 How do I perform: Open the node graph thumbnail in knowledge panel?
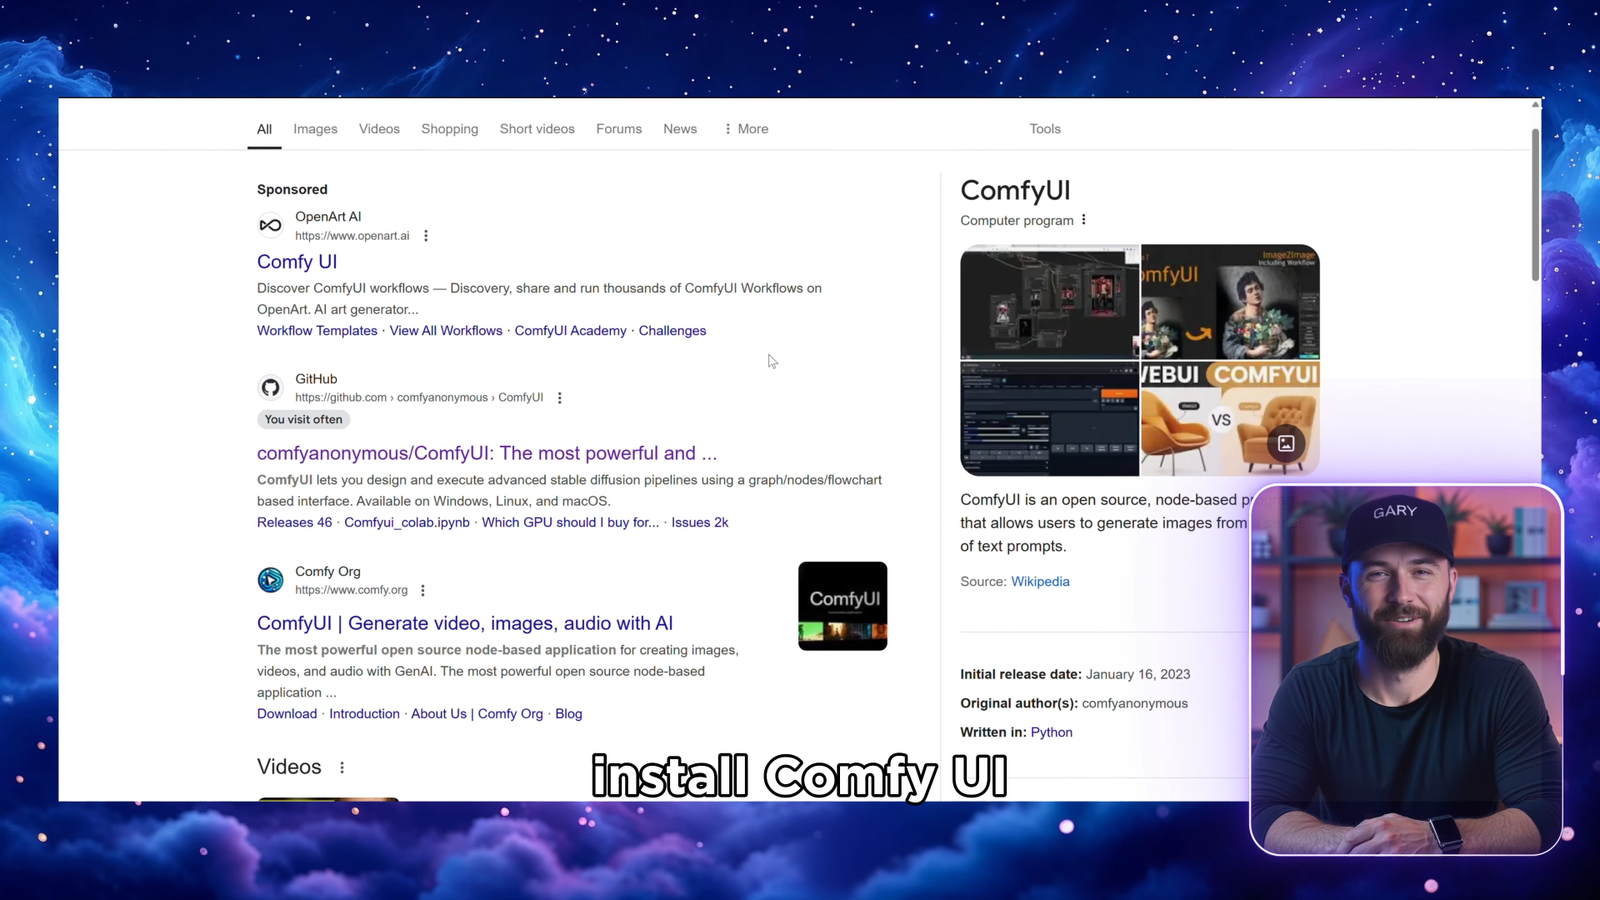(x=1049, y=301)
